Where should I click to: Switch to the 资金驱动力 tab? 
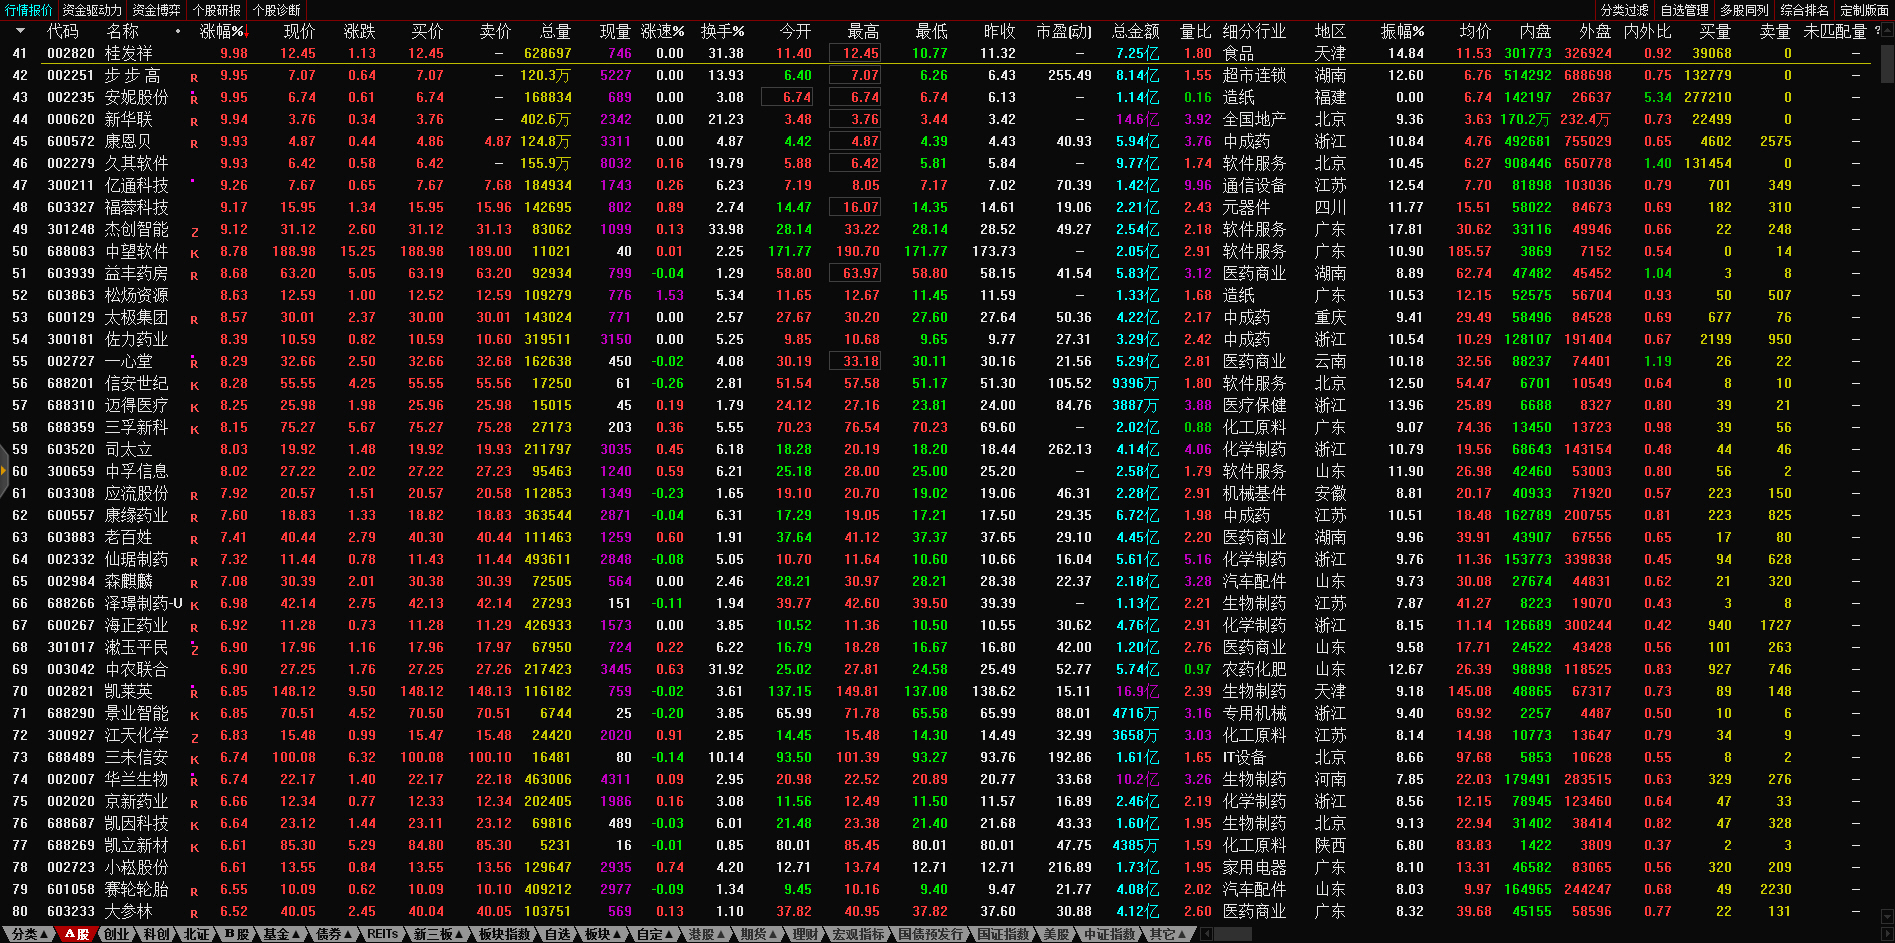91,10
